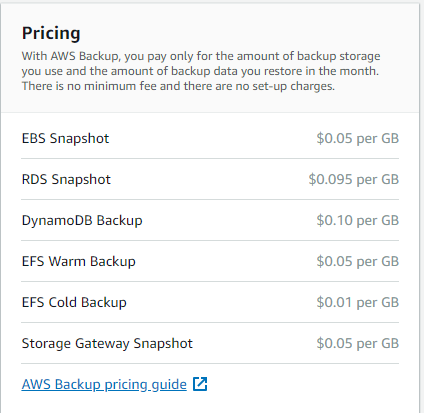Image resolution: width=424 pixels, height=413 pixels.
Task: Click the words "With AWS Backup" in the description
Action: 70,56
